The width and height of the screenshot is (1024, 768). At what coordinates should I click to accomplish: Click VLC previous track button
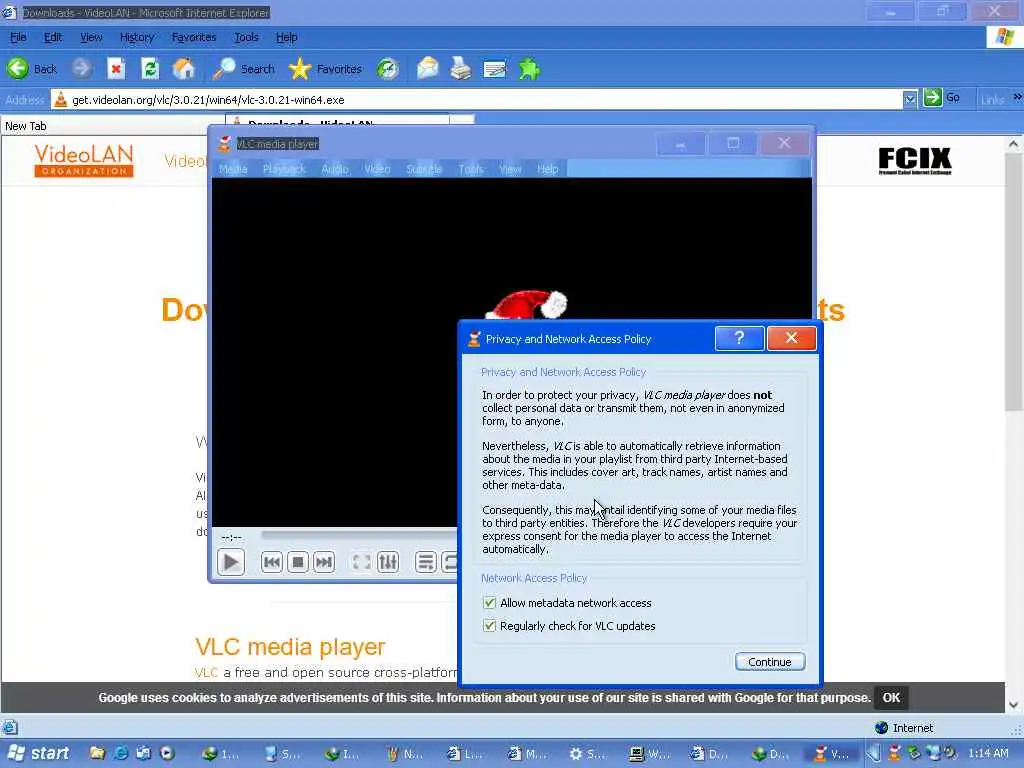coord(272,562)
